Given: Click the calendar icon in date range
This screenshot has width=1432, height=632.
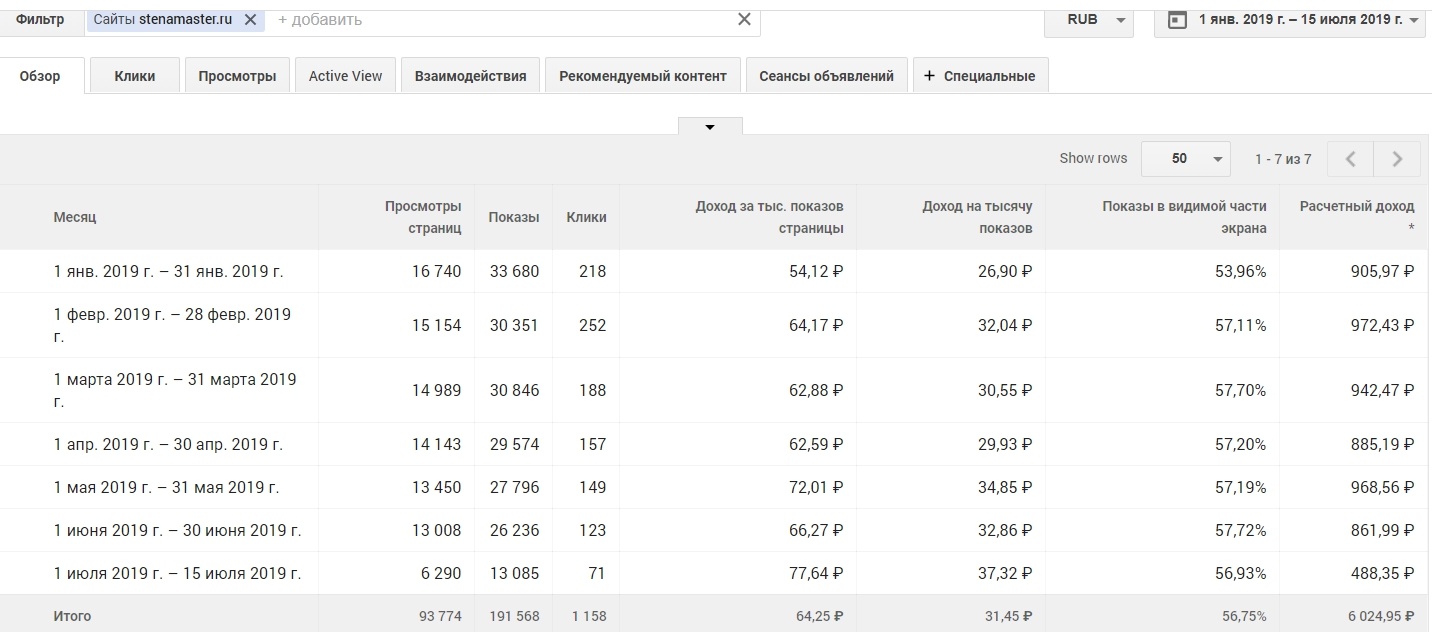Looking at the screenshot, I should tap(1177, 19).
